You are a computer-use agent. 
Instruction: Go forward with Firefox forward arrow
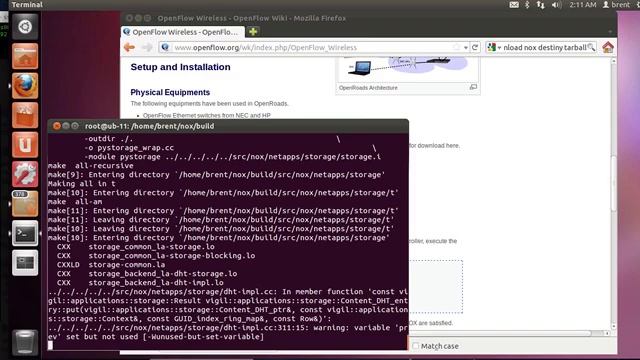point(147,47)
